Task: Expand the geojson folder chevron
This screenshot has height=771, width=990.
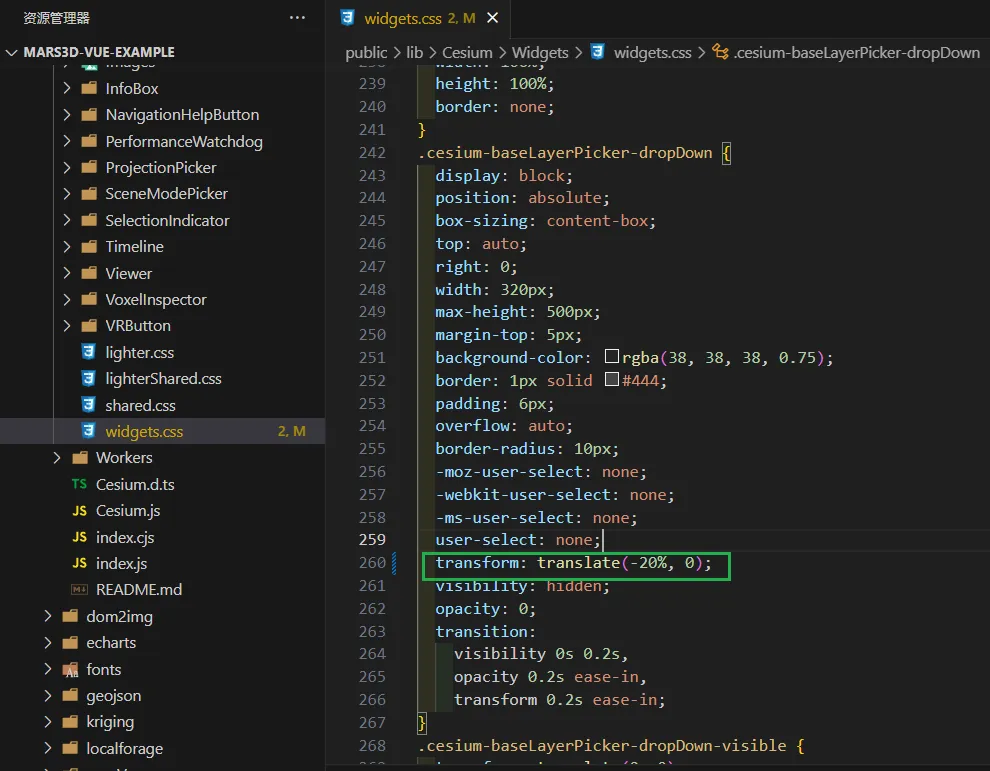Action: coord(48,695)
